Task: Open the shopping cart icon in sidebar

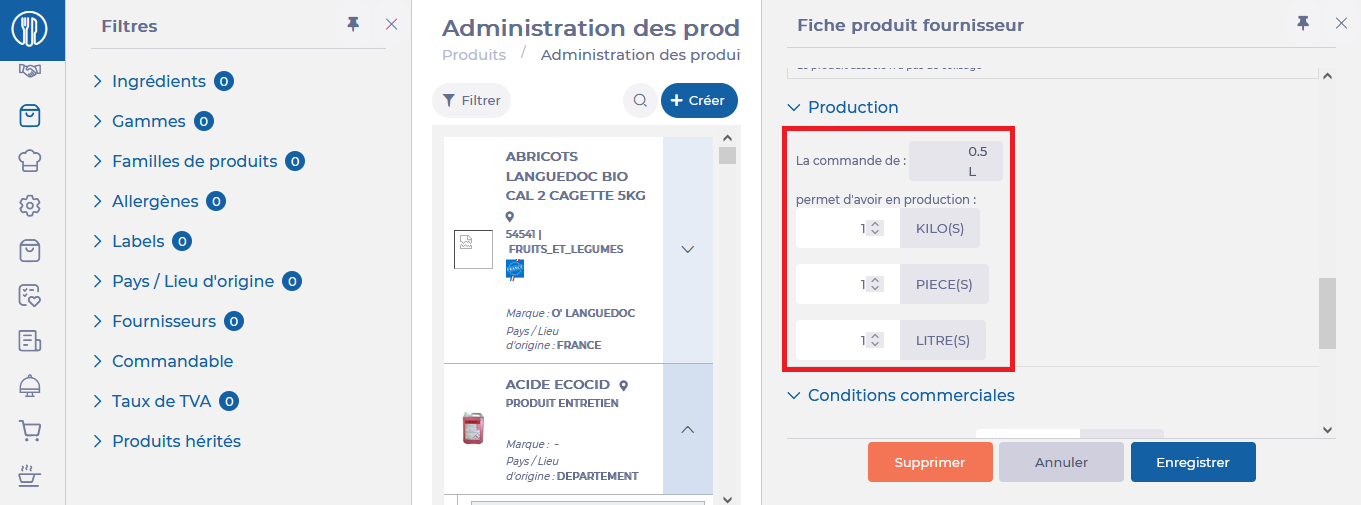Action: 30,431
